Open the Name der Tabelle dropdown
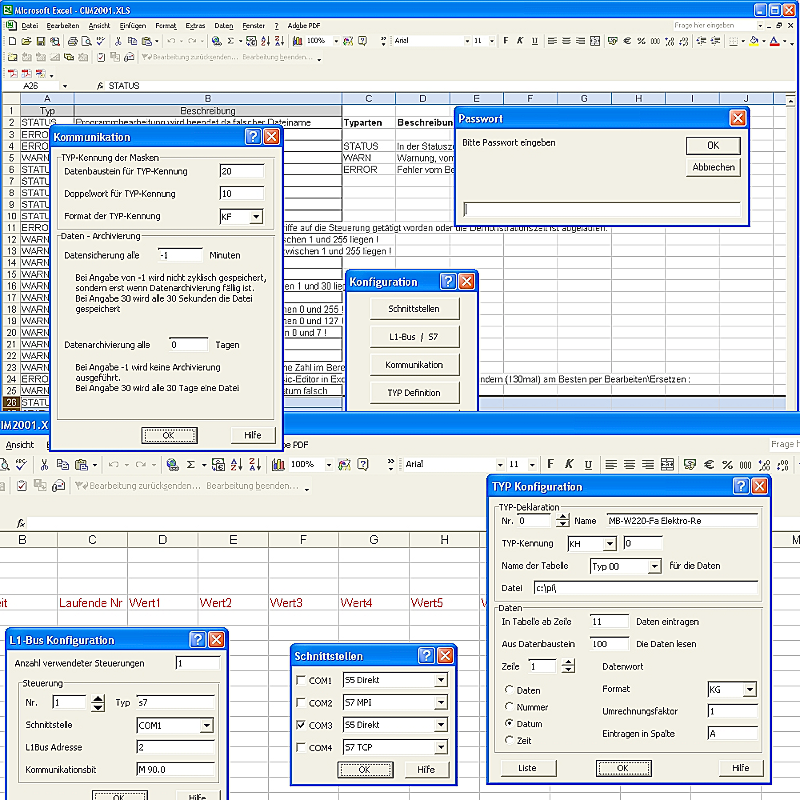 tap(654, 566)
